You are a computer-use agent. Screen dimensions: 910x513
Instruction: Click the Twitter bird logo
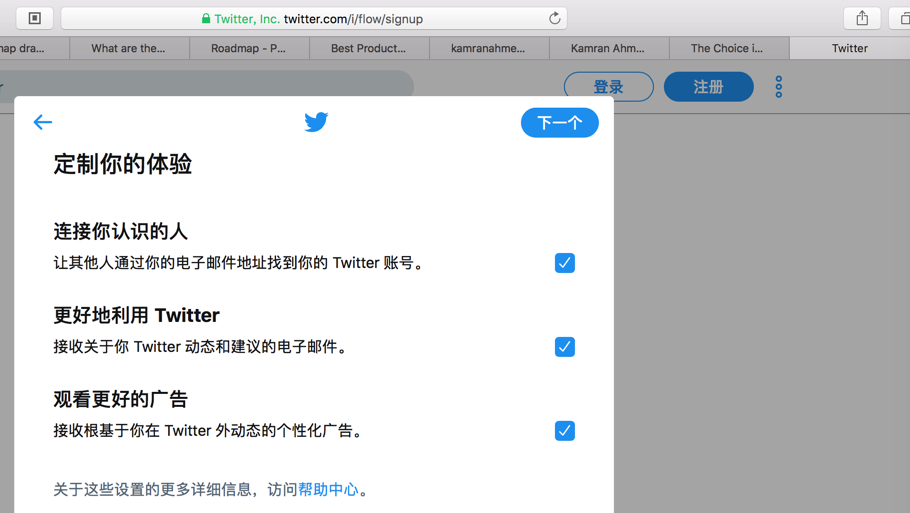(316, 122)
